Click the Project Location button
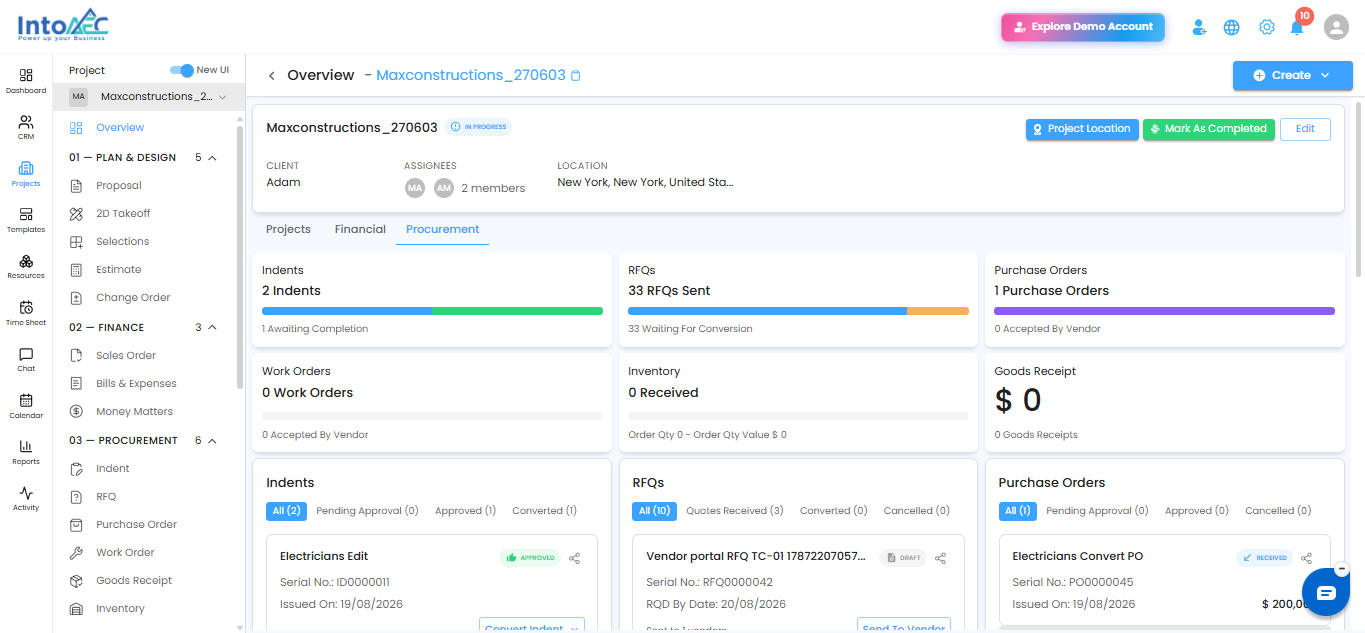Image resolution: width=1365 pixels, height=633 pixels. (1082, 129)
